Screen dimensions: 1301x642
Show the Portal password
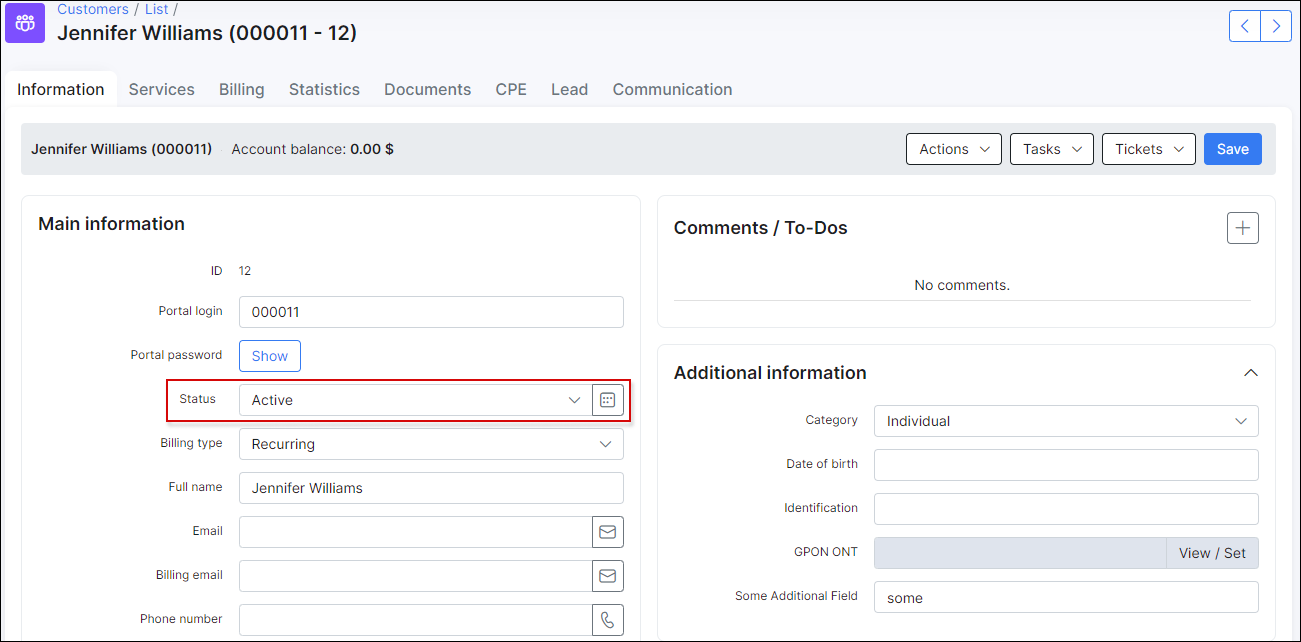[x=269, y=356]
